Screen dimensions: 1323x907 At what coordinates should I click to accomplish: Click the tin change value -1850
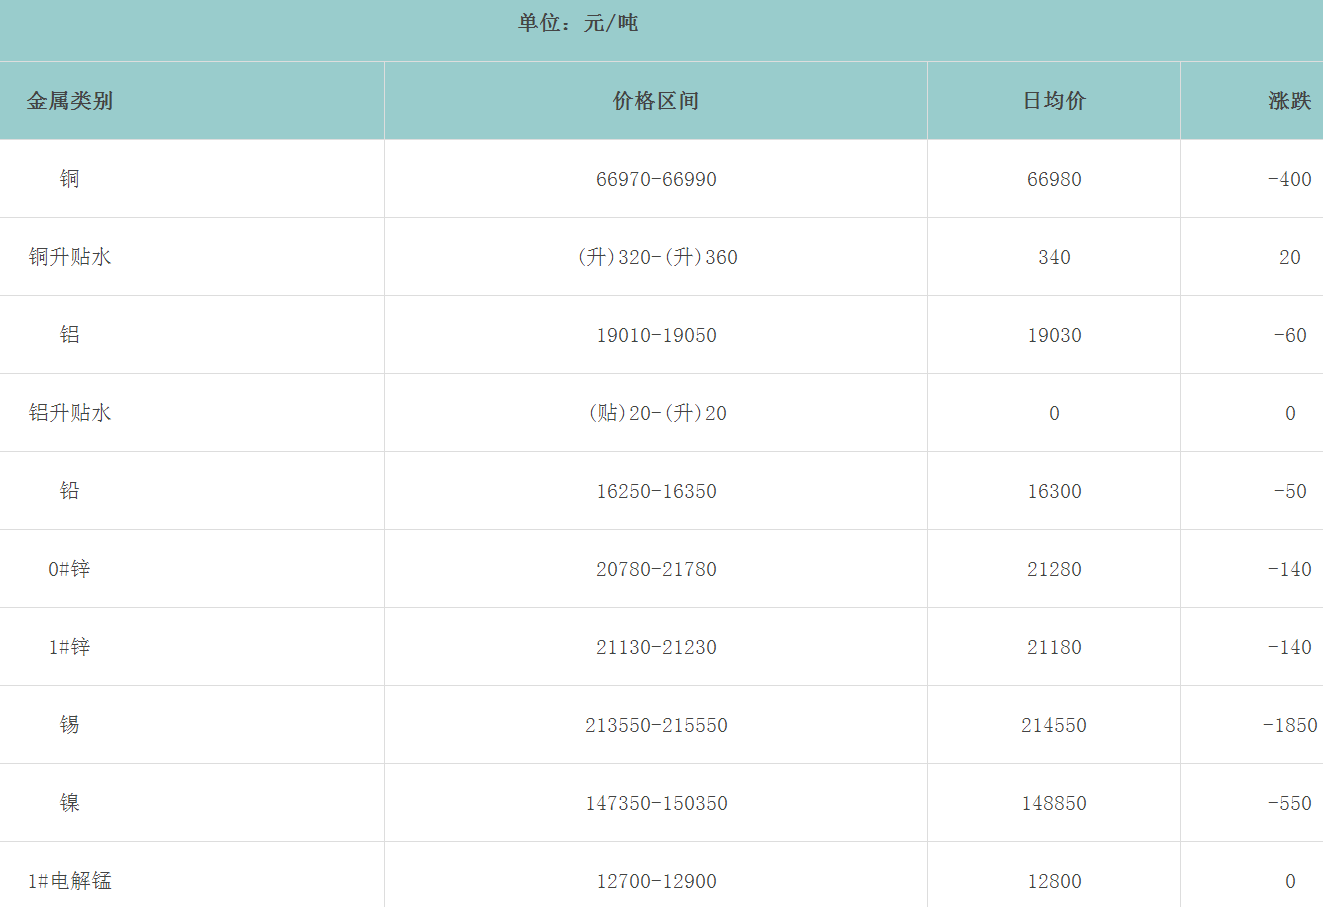1290,726
